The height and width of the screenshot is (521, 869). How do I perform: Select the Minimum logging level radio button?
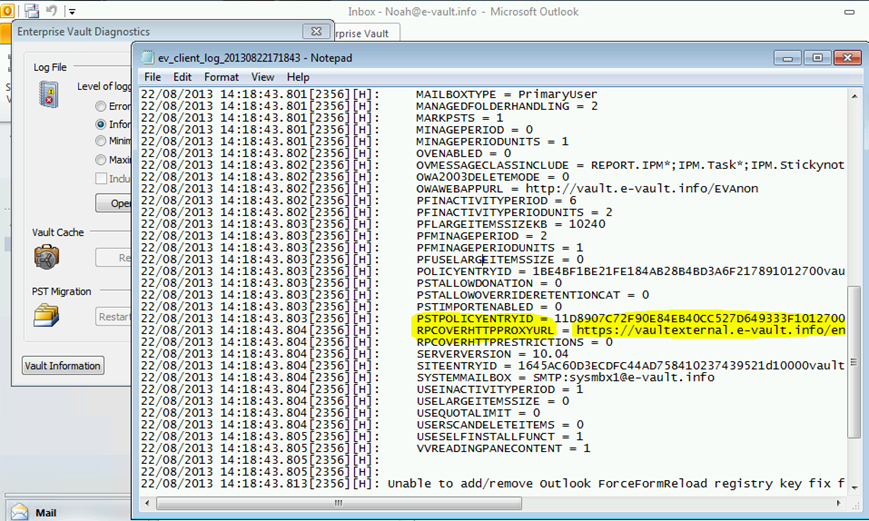click(x=100, y=141)
